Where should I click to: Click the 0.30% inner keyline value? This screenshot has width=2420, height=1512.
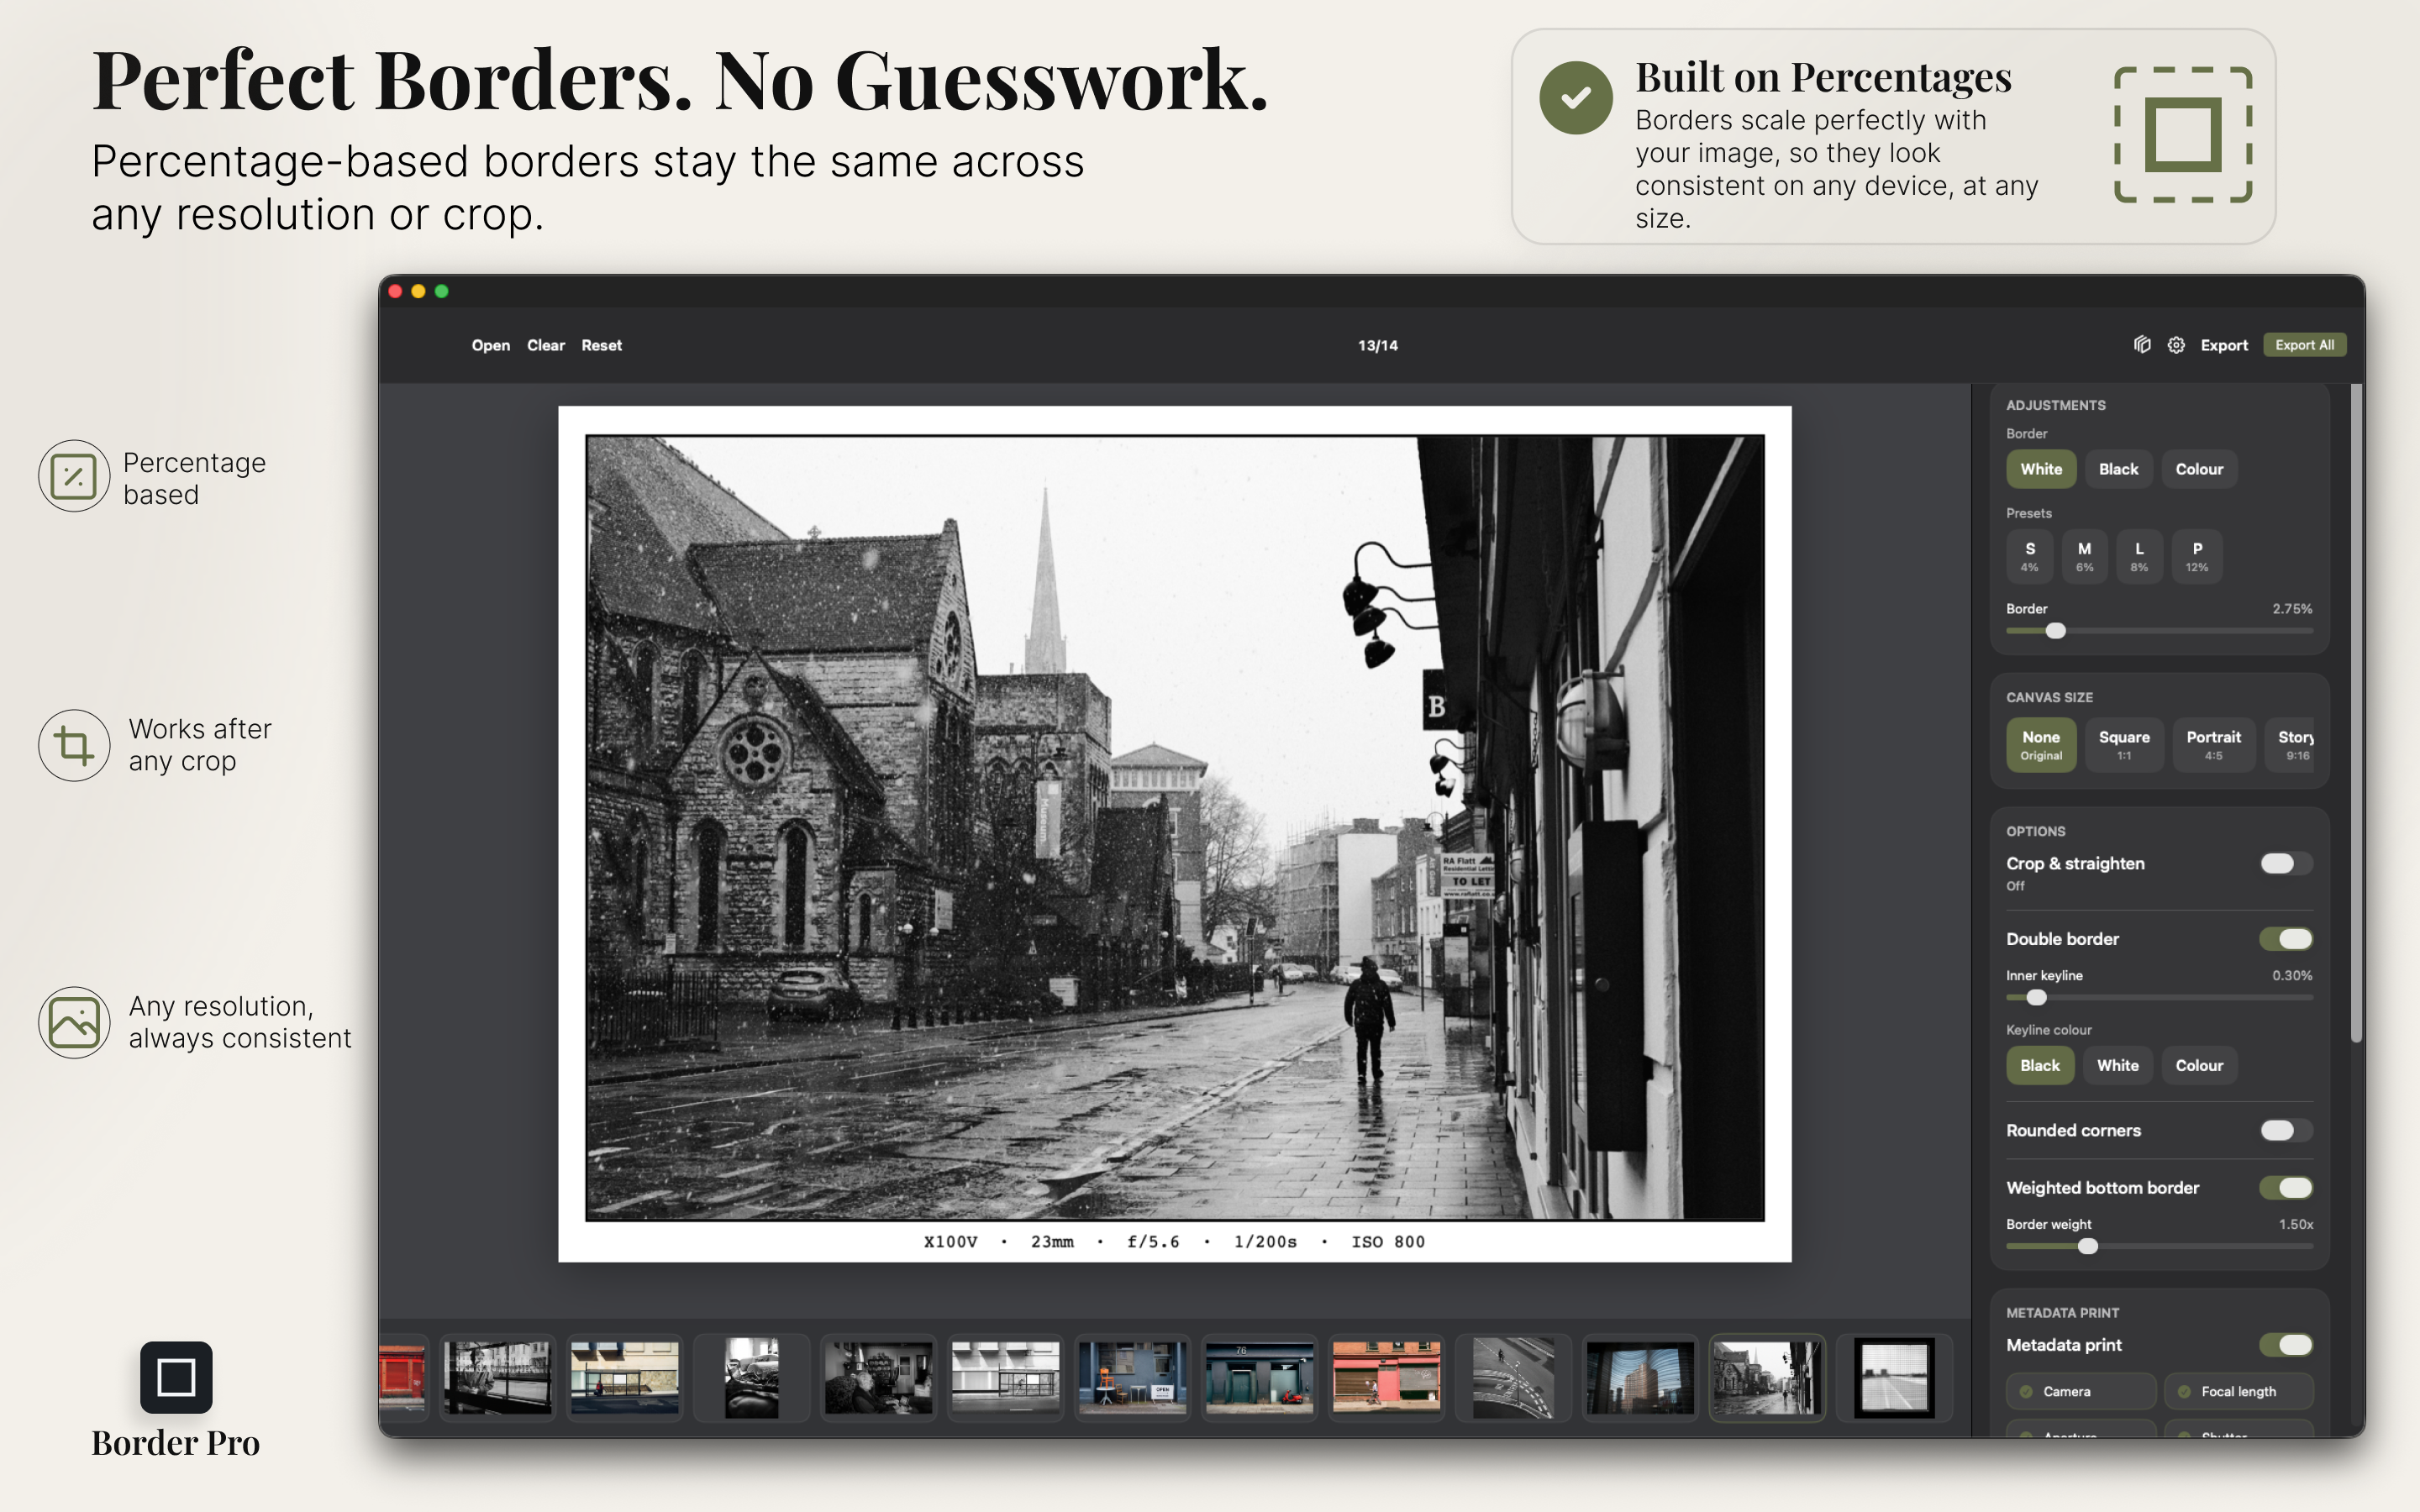point(2292,975)
